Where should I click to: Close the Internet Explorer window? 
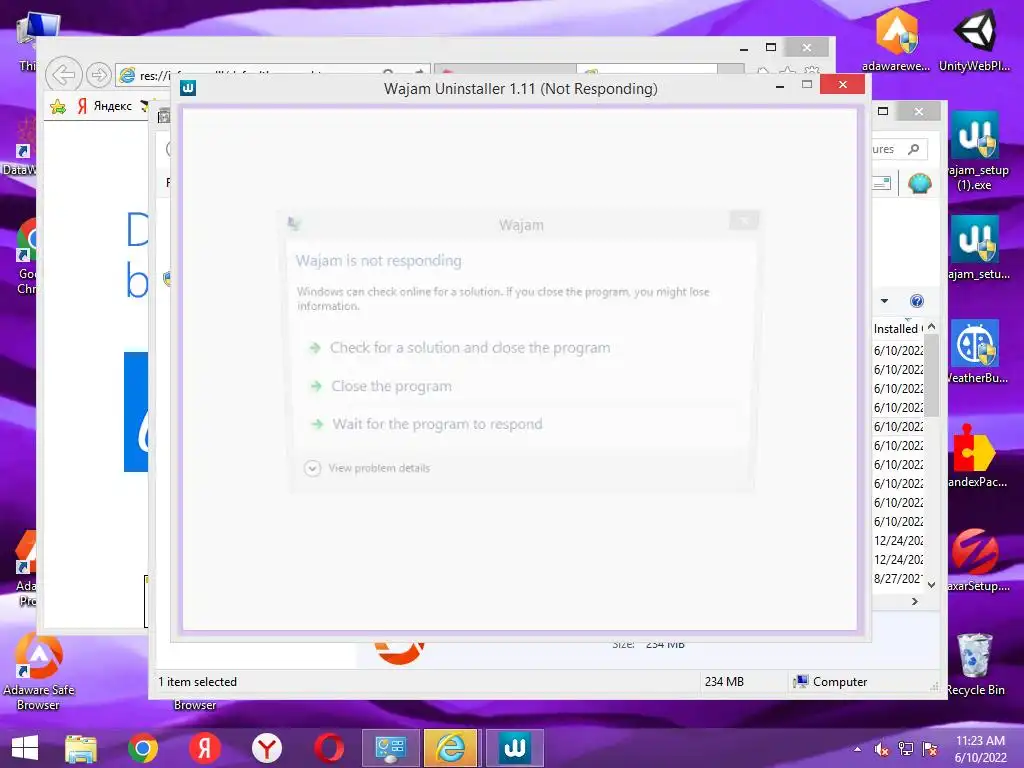click(807, 47)
